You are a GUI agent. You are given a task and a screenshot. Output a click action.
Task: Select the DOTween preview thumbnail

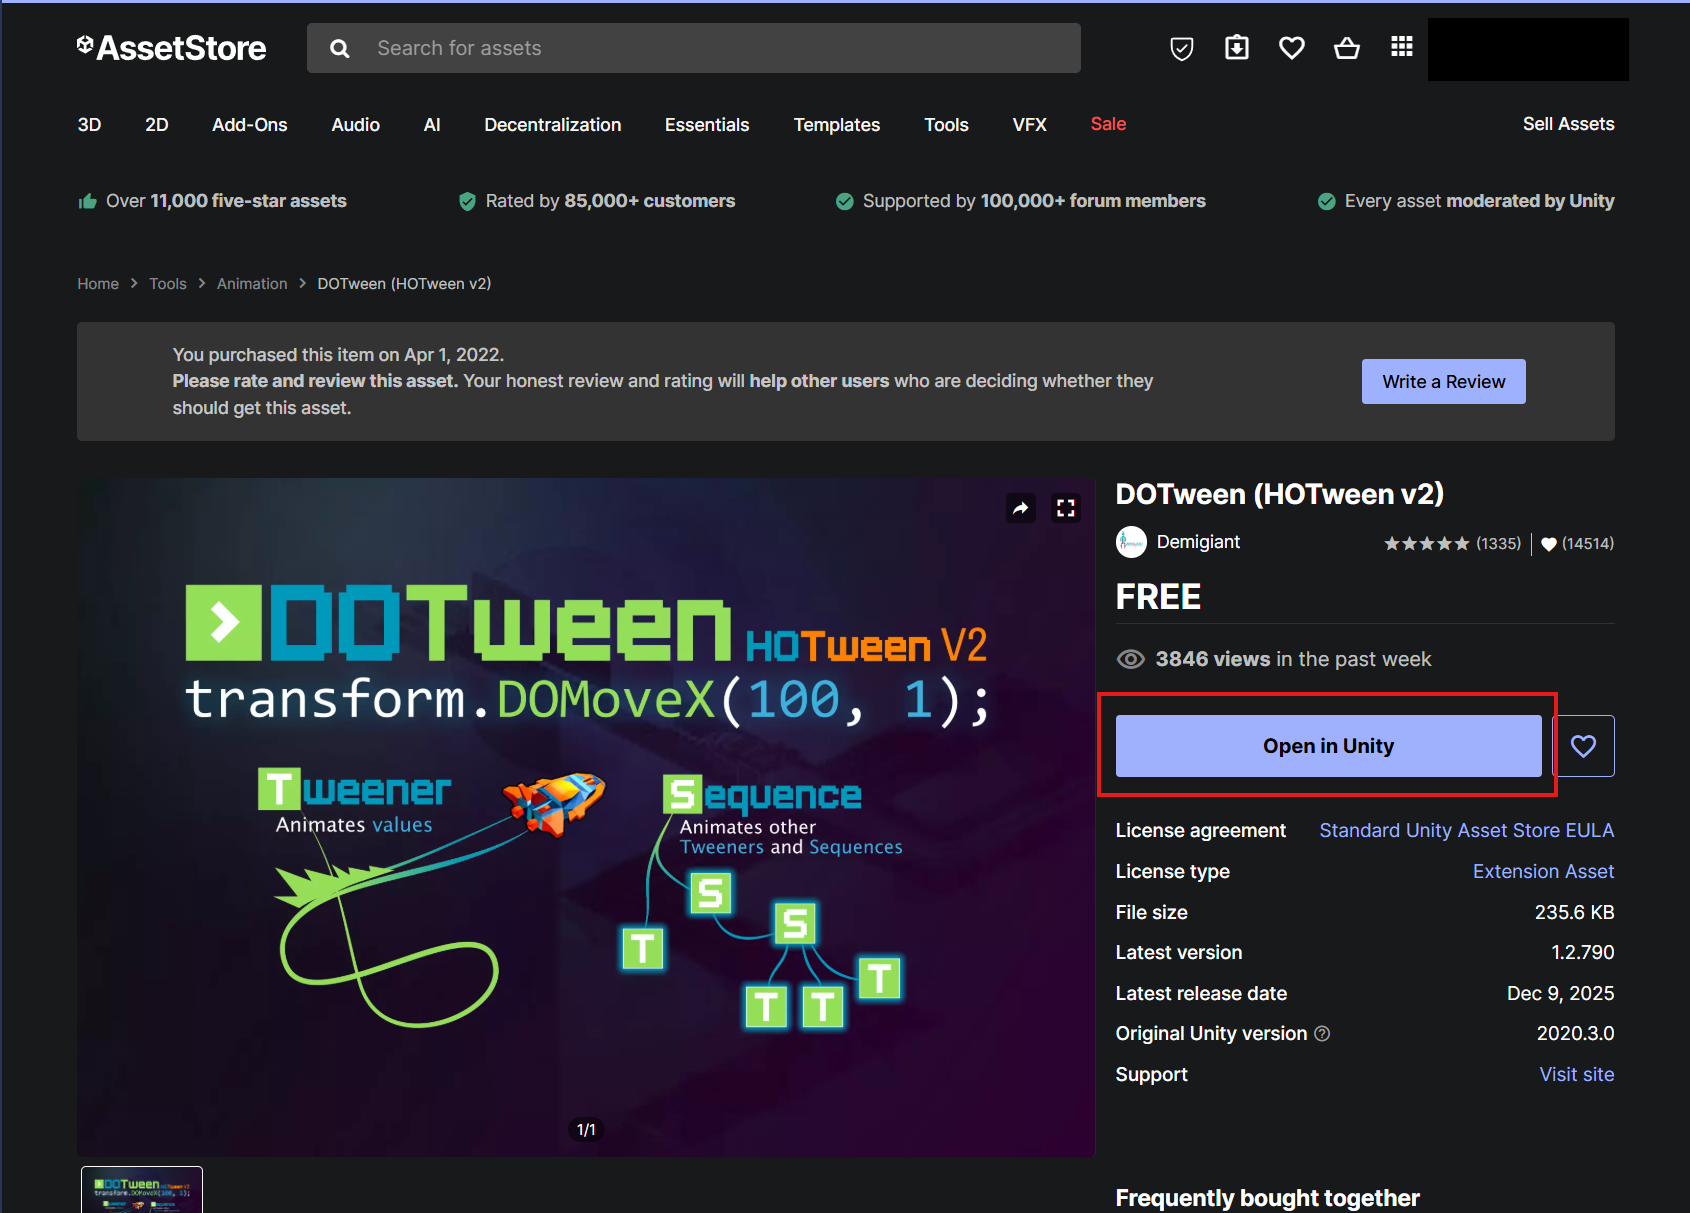coord(142,1190)
